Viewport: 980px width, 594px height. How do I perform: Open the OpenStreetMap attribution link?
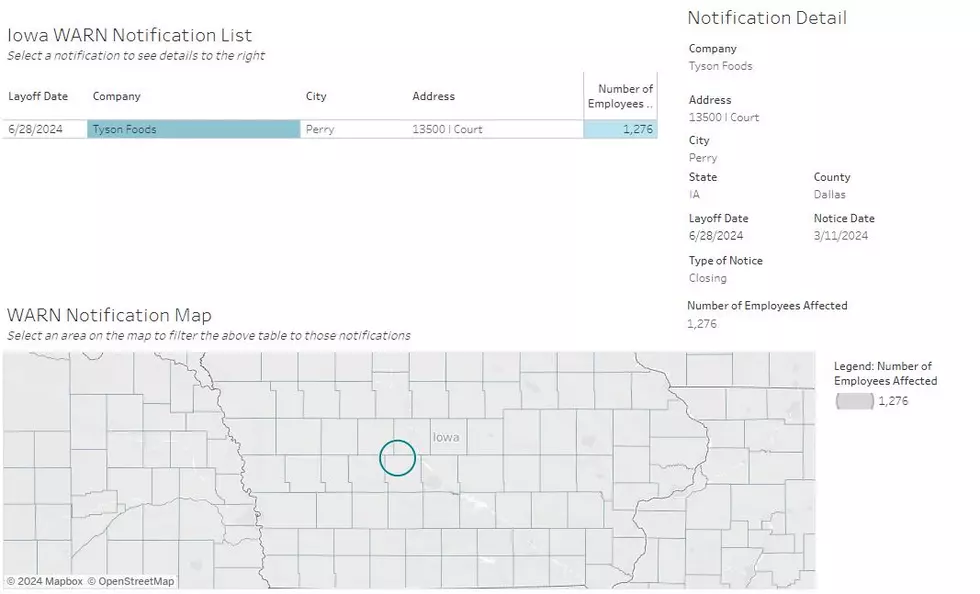click(x=131, y=581)
